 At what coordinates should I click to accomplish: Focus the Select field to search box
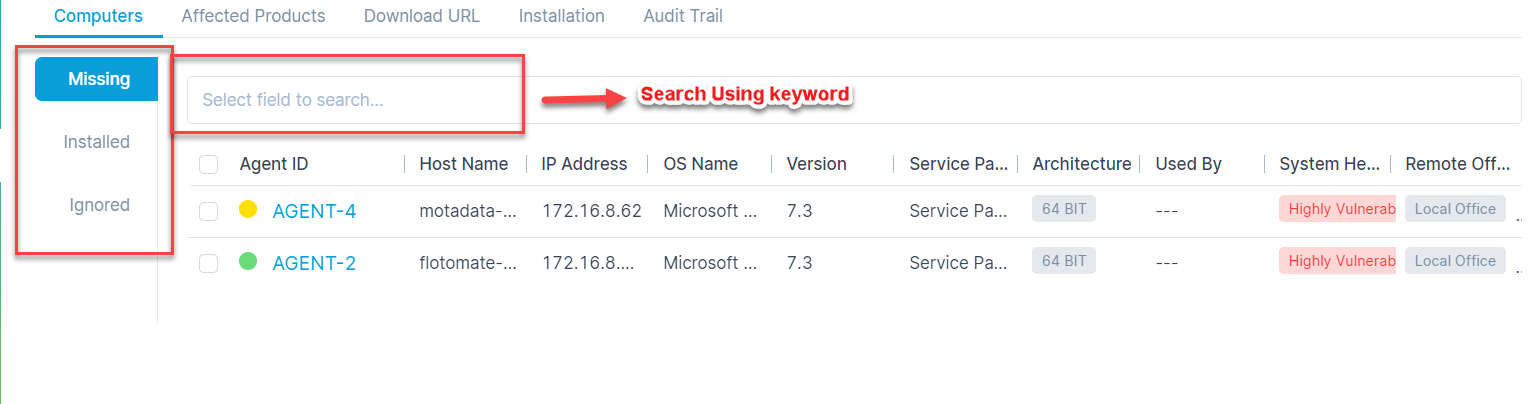coord(854,100)
